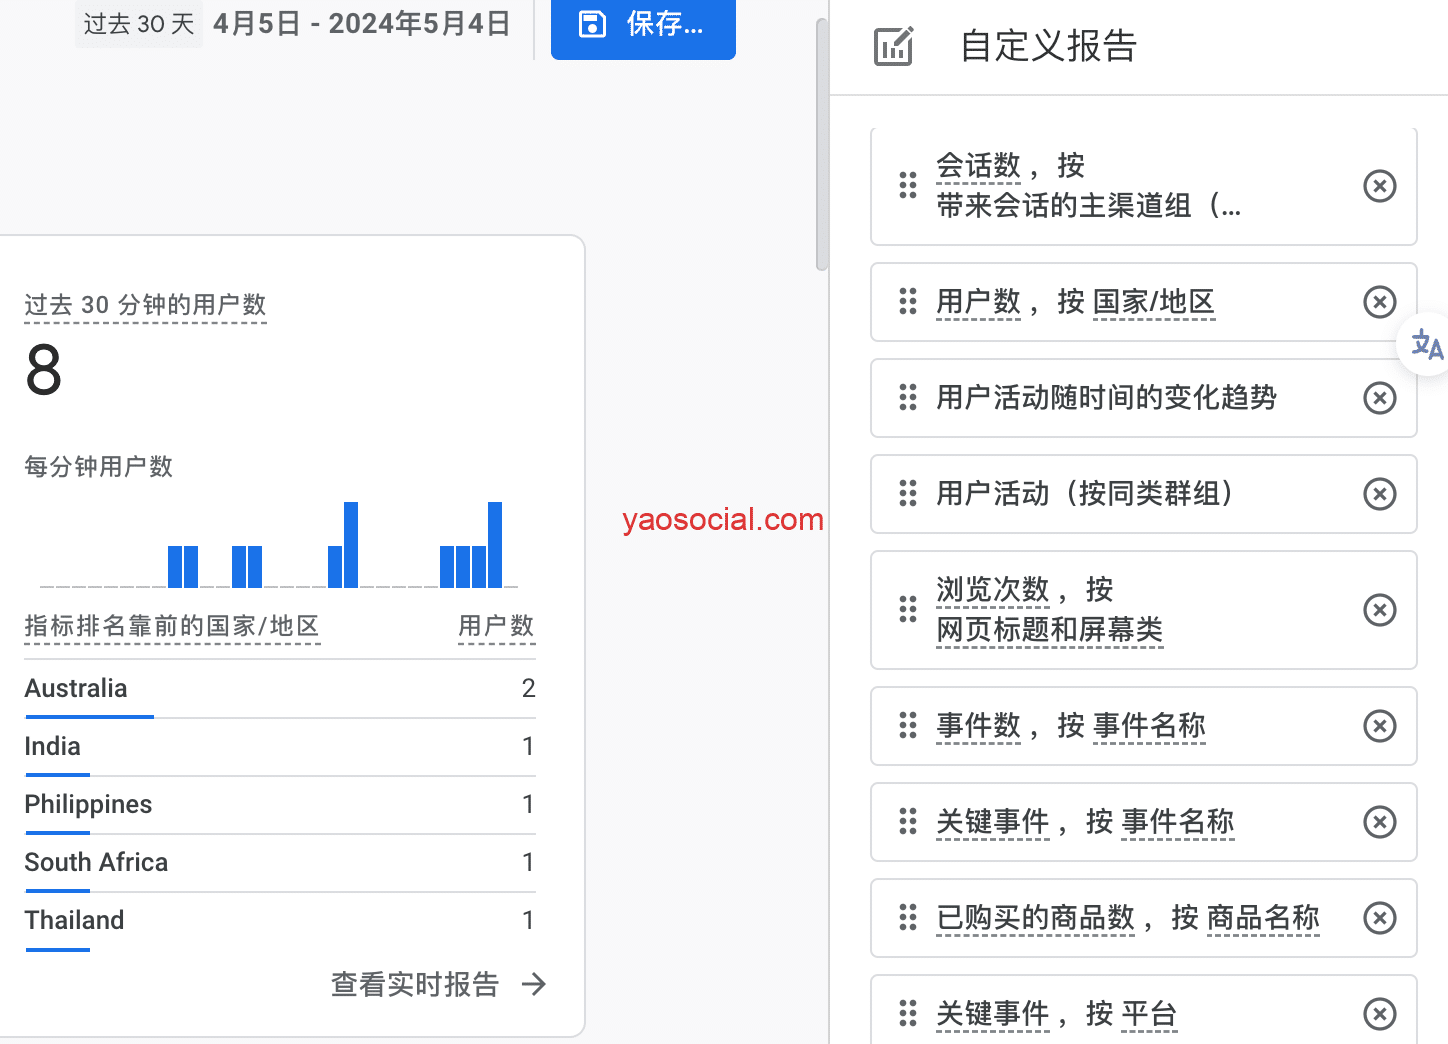
Task: Click the 保存 button
Action: pos(643,25)
